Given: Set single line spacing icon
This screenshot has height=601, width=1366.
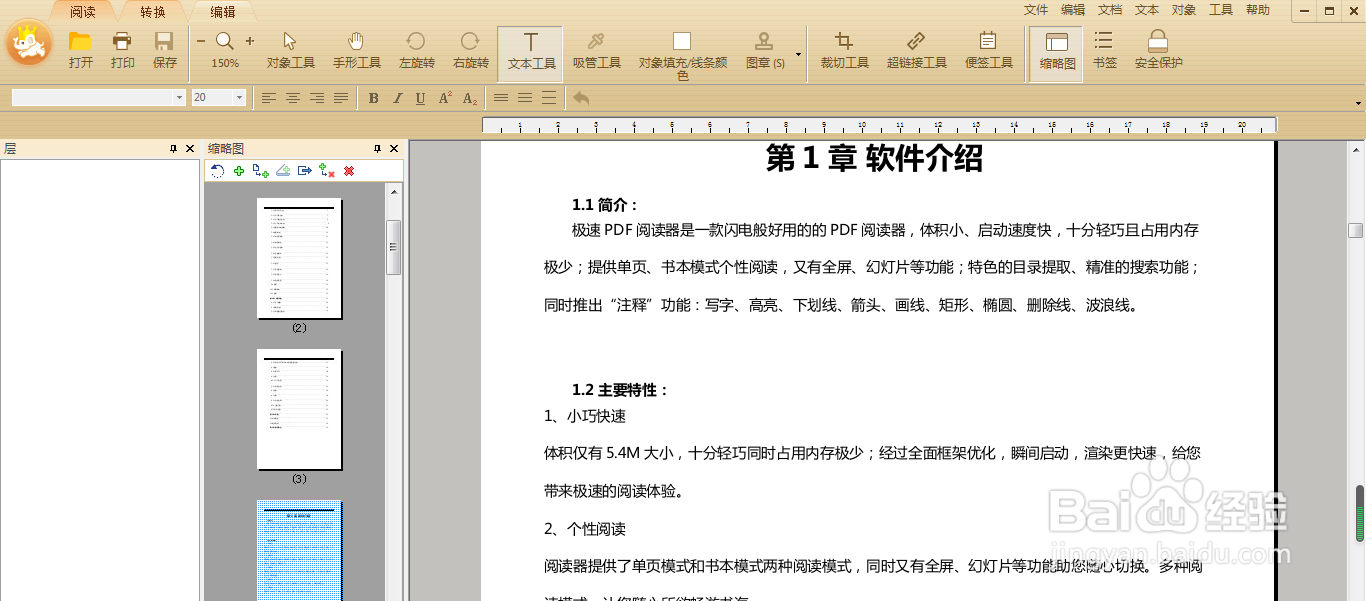Looking at the screenshot, I should coord(501,98).
